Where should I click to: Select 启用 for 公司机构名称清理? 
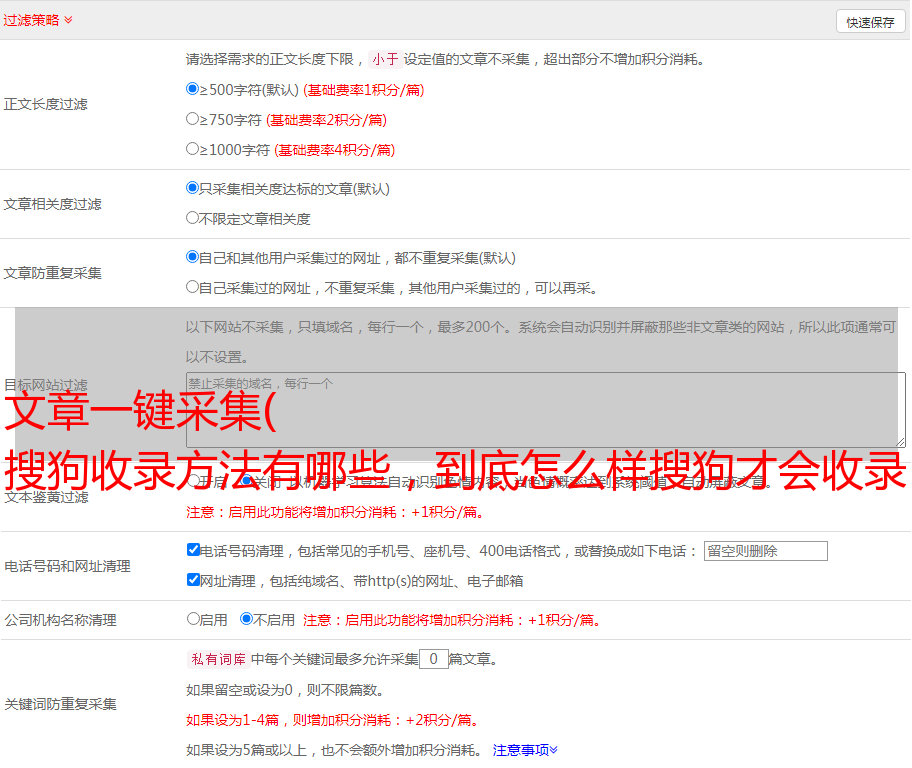point(193,619)
